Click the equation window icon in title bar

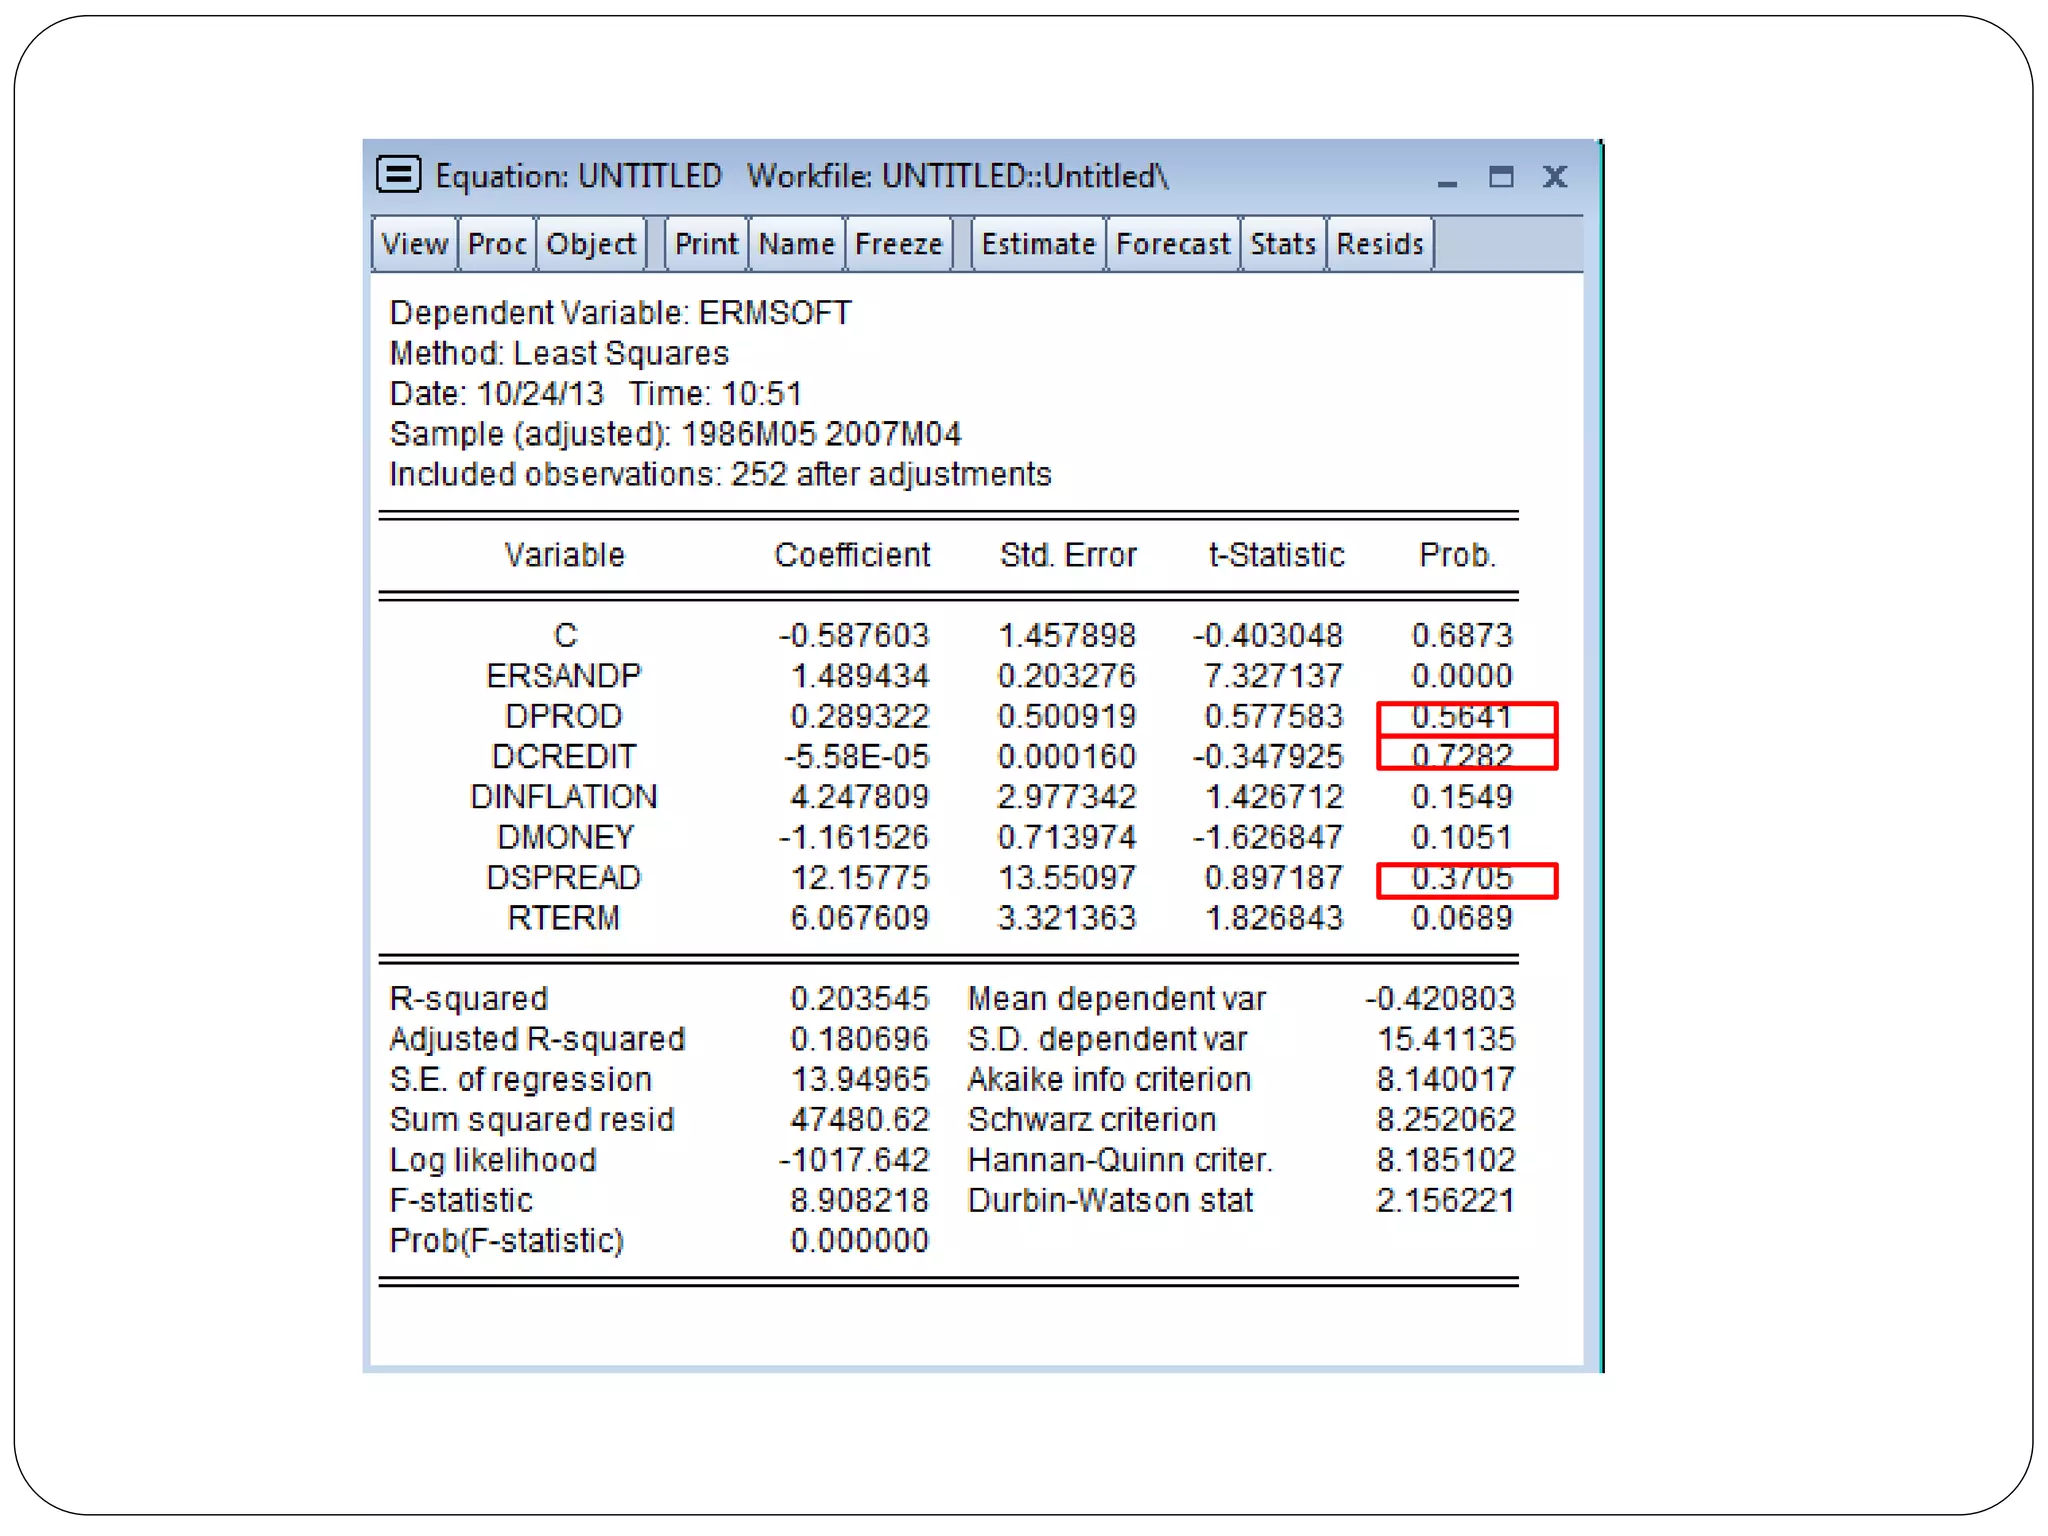(399, 175)
